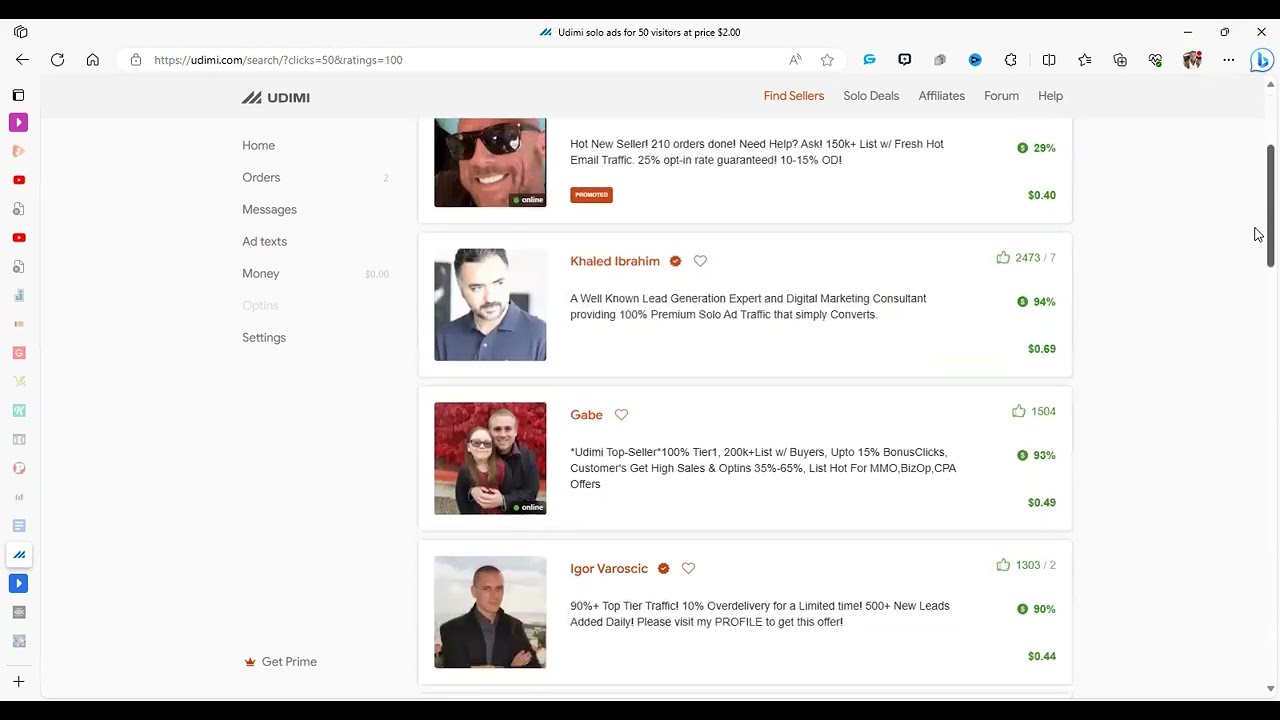Click the lock site info icon
The image size is (1280, 720).
(136, 60)
